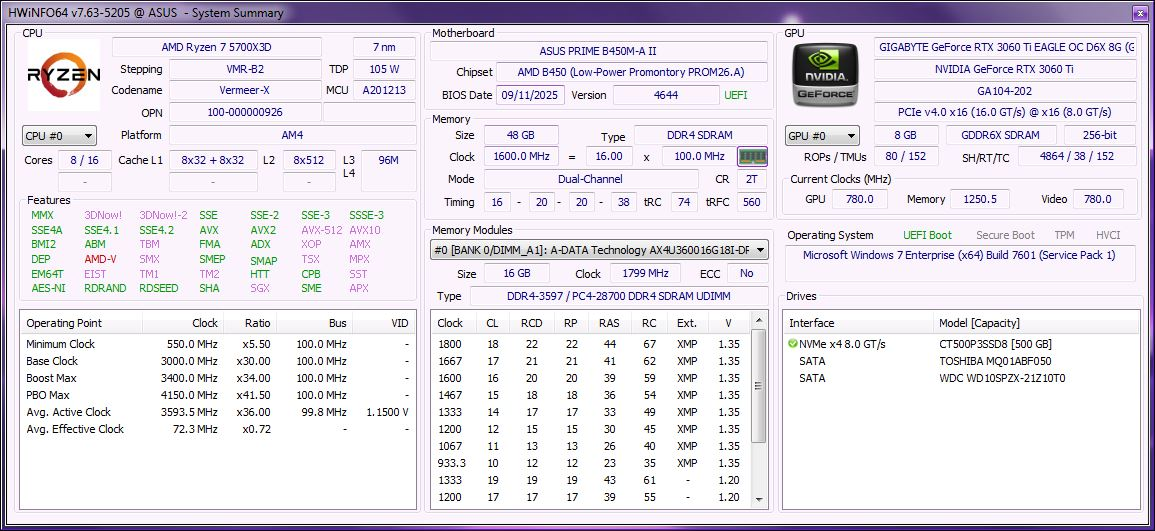This screenshot has width=1155, height=531.
Task: Click the BIOS version 4644 field
Action: [x=666, y=95]
